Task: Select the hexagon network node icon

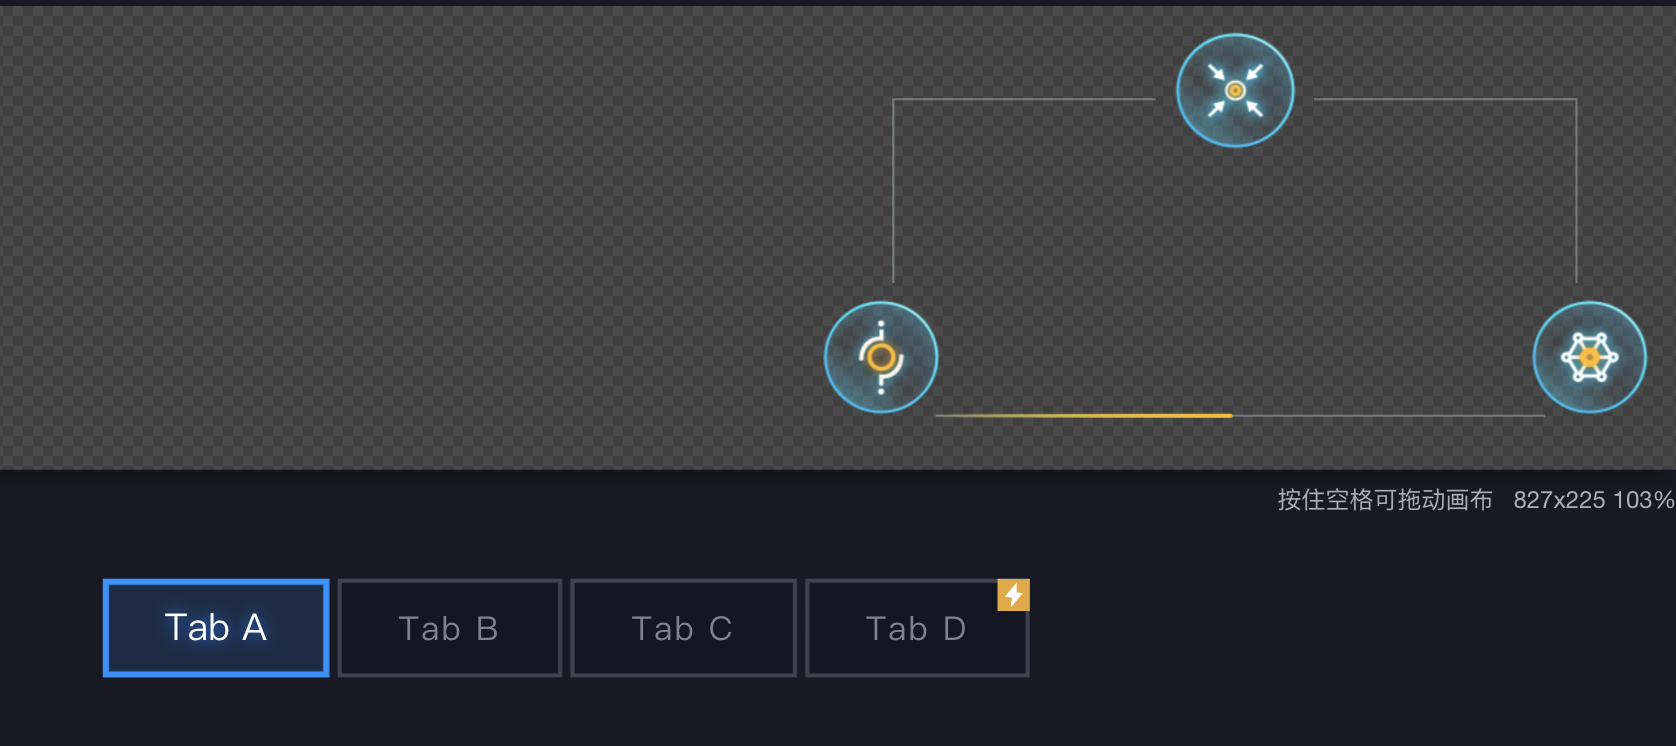Action: pos(1589,357)
